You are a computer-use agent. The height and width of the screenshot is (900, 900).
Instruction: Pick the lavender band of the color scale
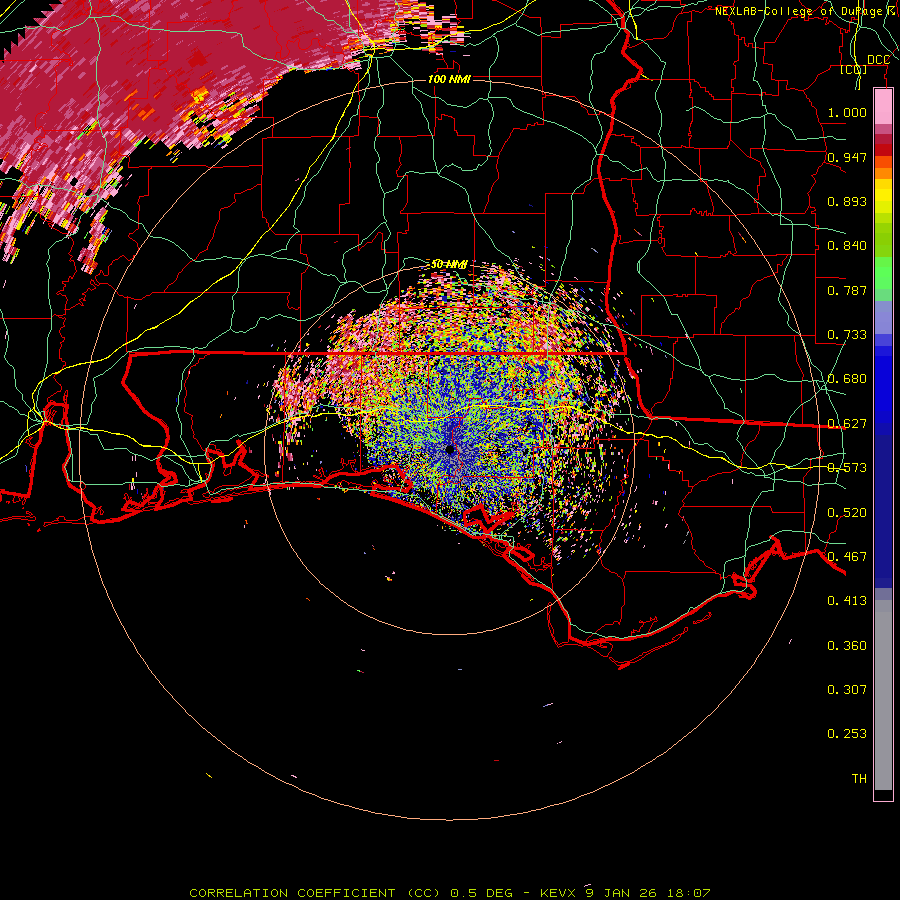[x=883, y=317]
